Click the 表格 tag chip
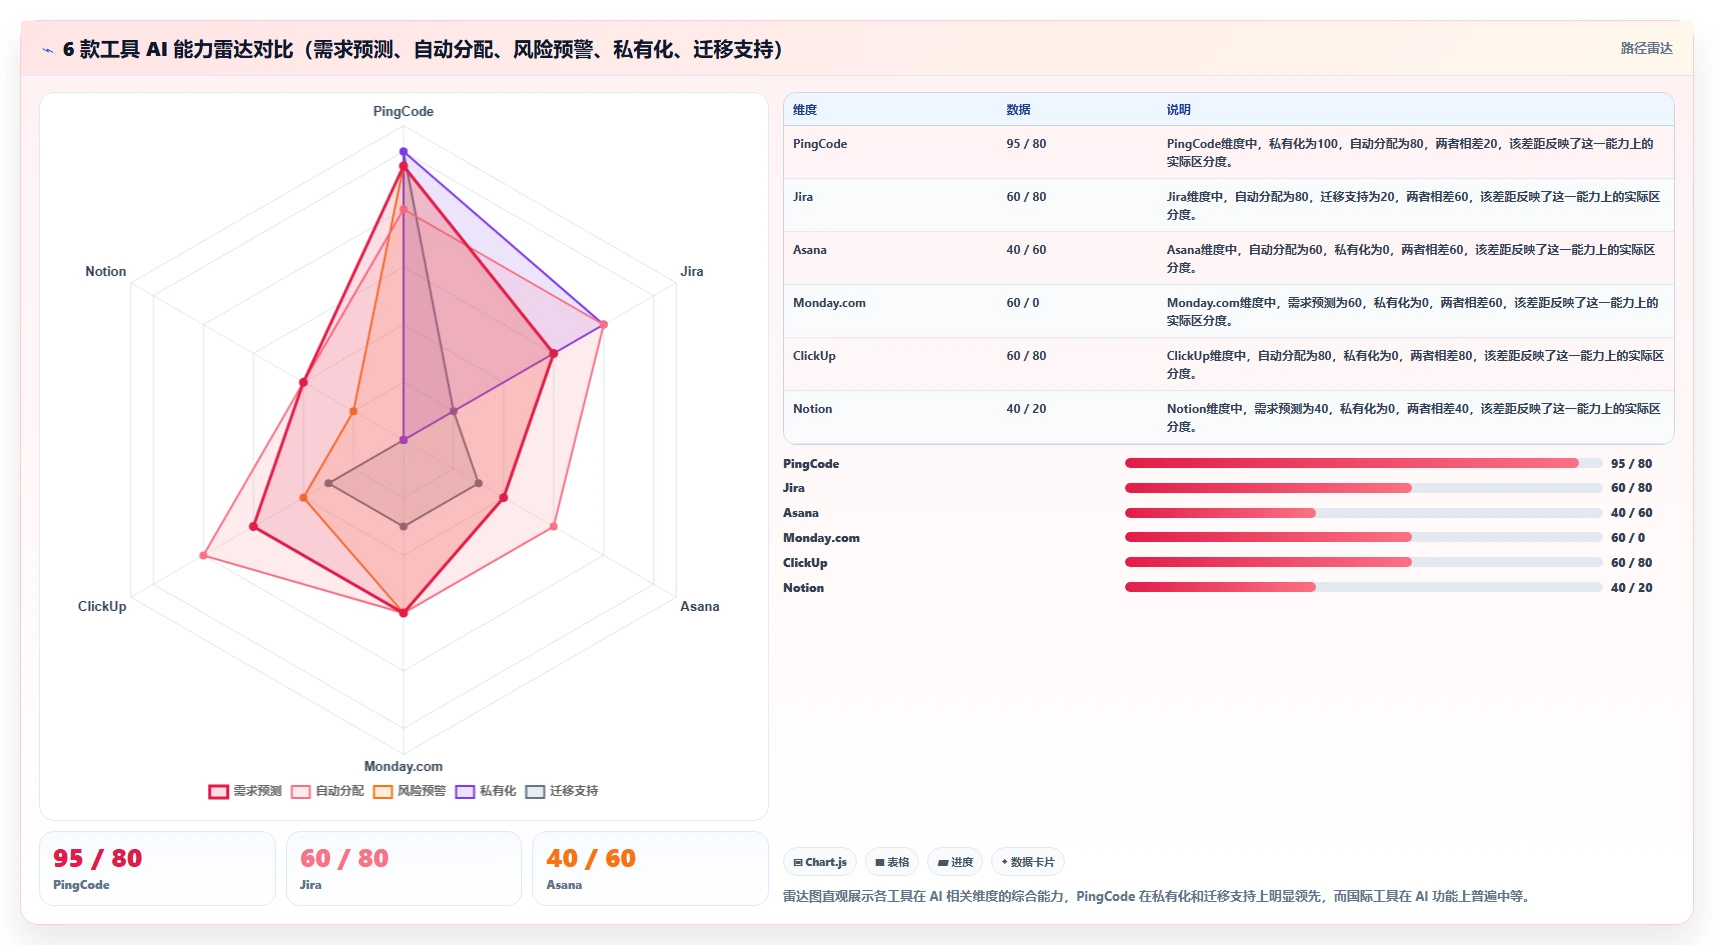The image size is (1714, 945). (x=892, y=862)
